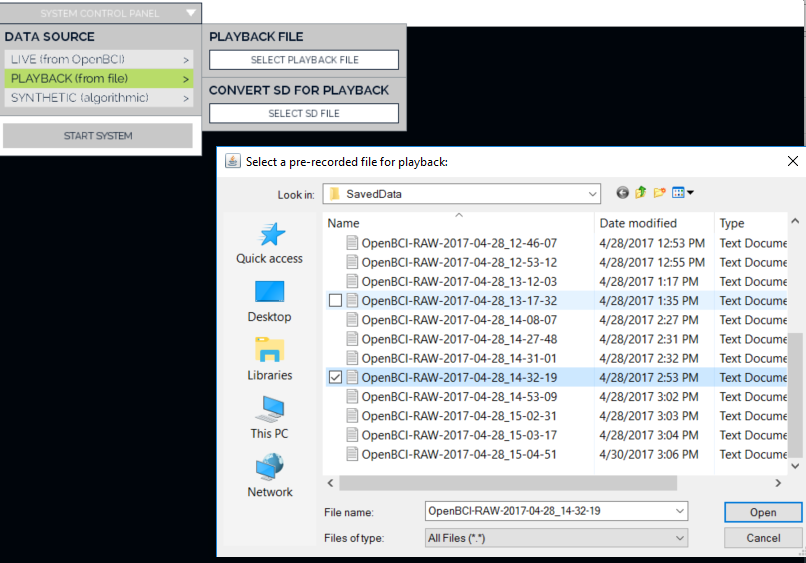Open Network location

[269, 475]
